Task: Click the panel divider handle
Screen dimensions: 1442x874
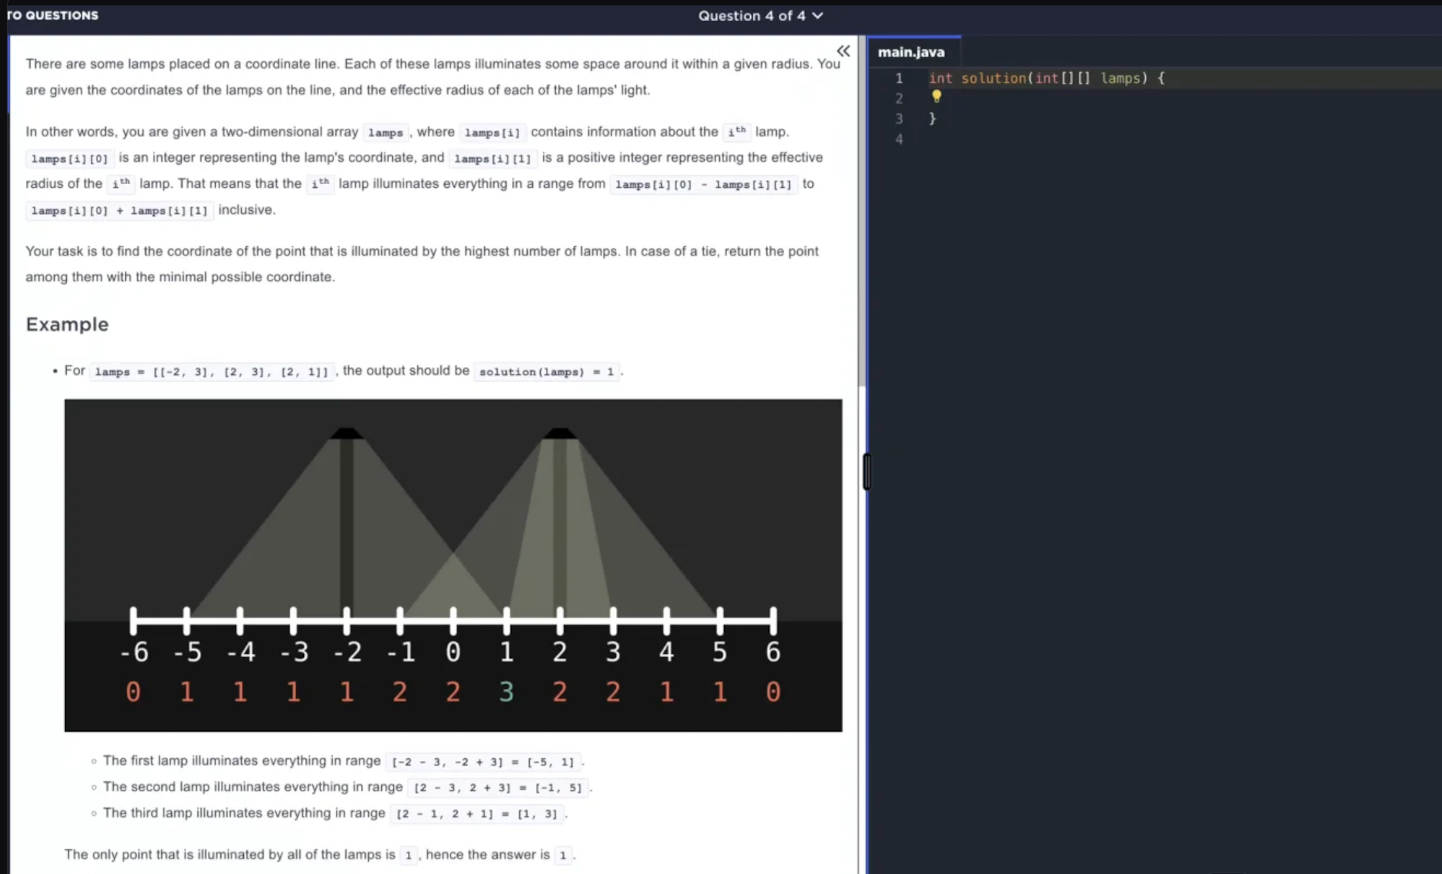Action: [867, 471]
